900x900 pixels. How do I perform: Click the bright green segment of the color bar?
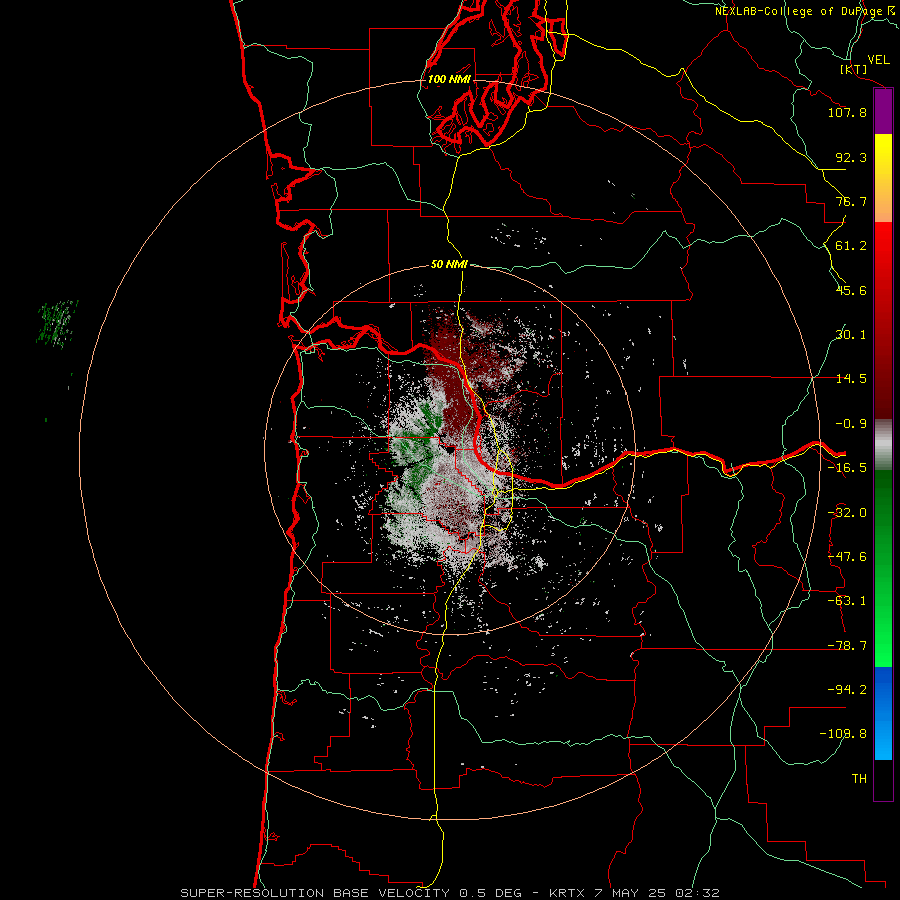(x=883, y=568)
